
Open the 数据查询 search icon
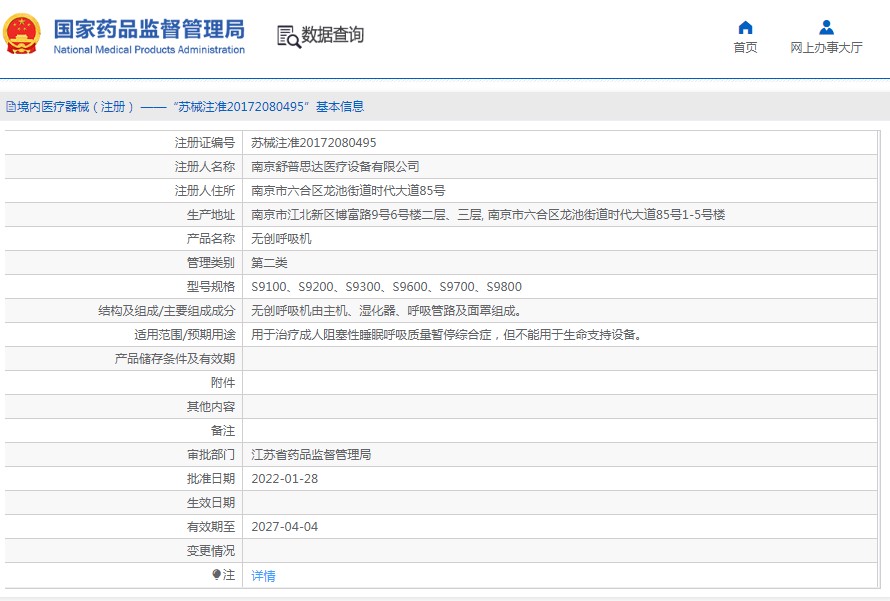[x=288, y=36]
